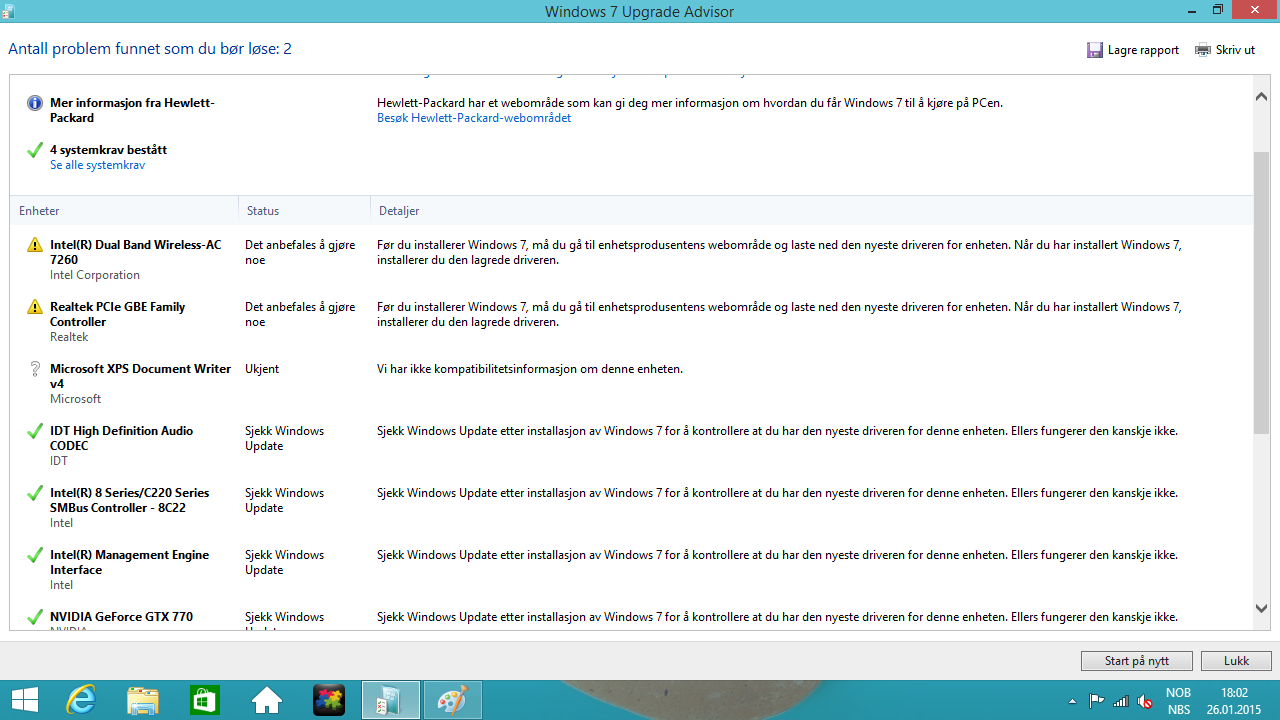1280x720 pixels.
Task: Click the muted volume tray icon
Action: click(x=1145, y=701)
